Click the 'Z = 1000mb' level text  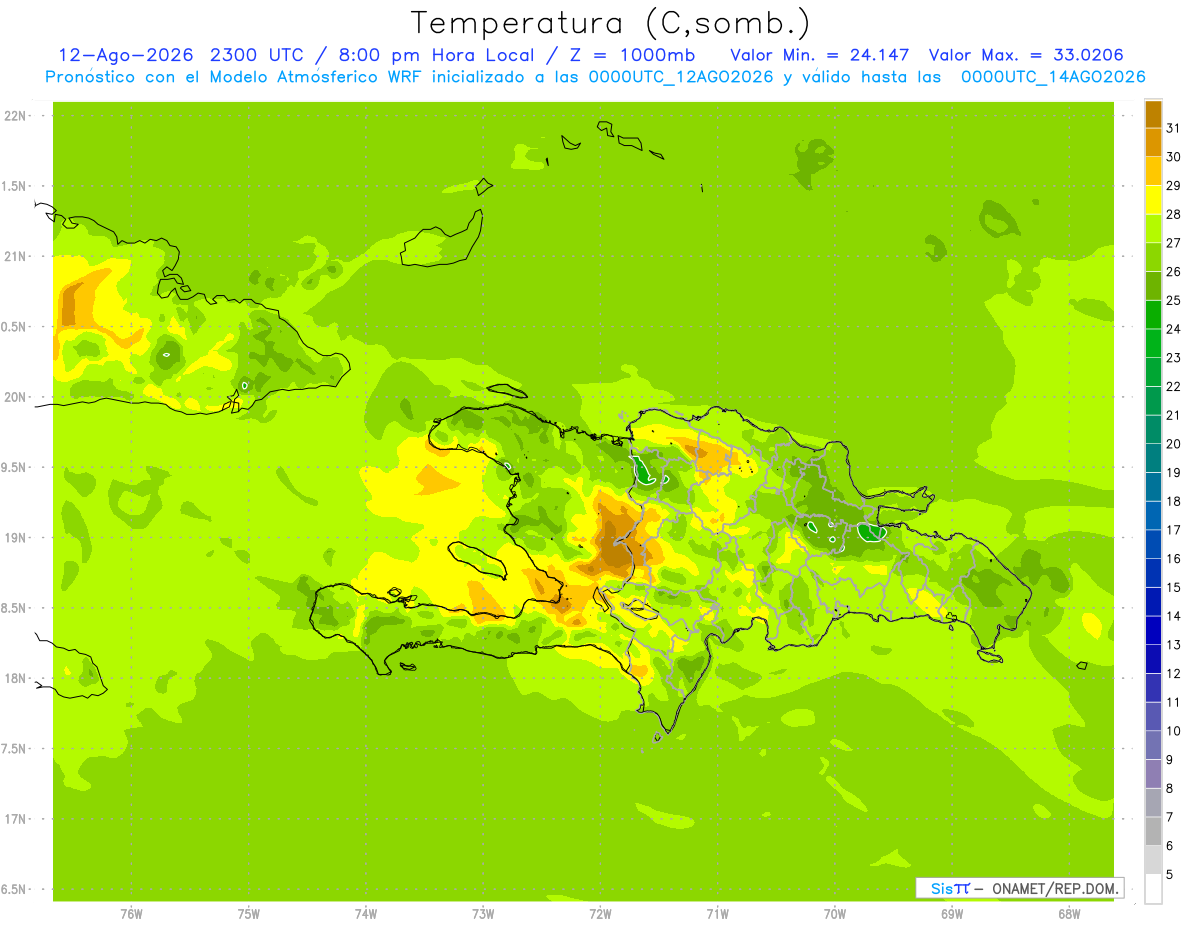[639, 55]
